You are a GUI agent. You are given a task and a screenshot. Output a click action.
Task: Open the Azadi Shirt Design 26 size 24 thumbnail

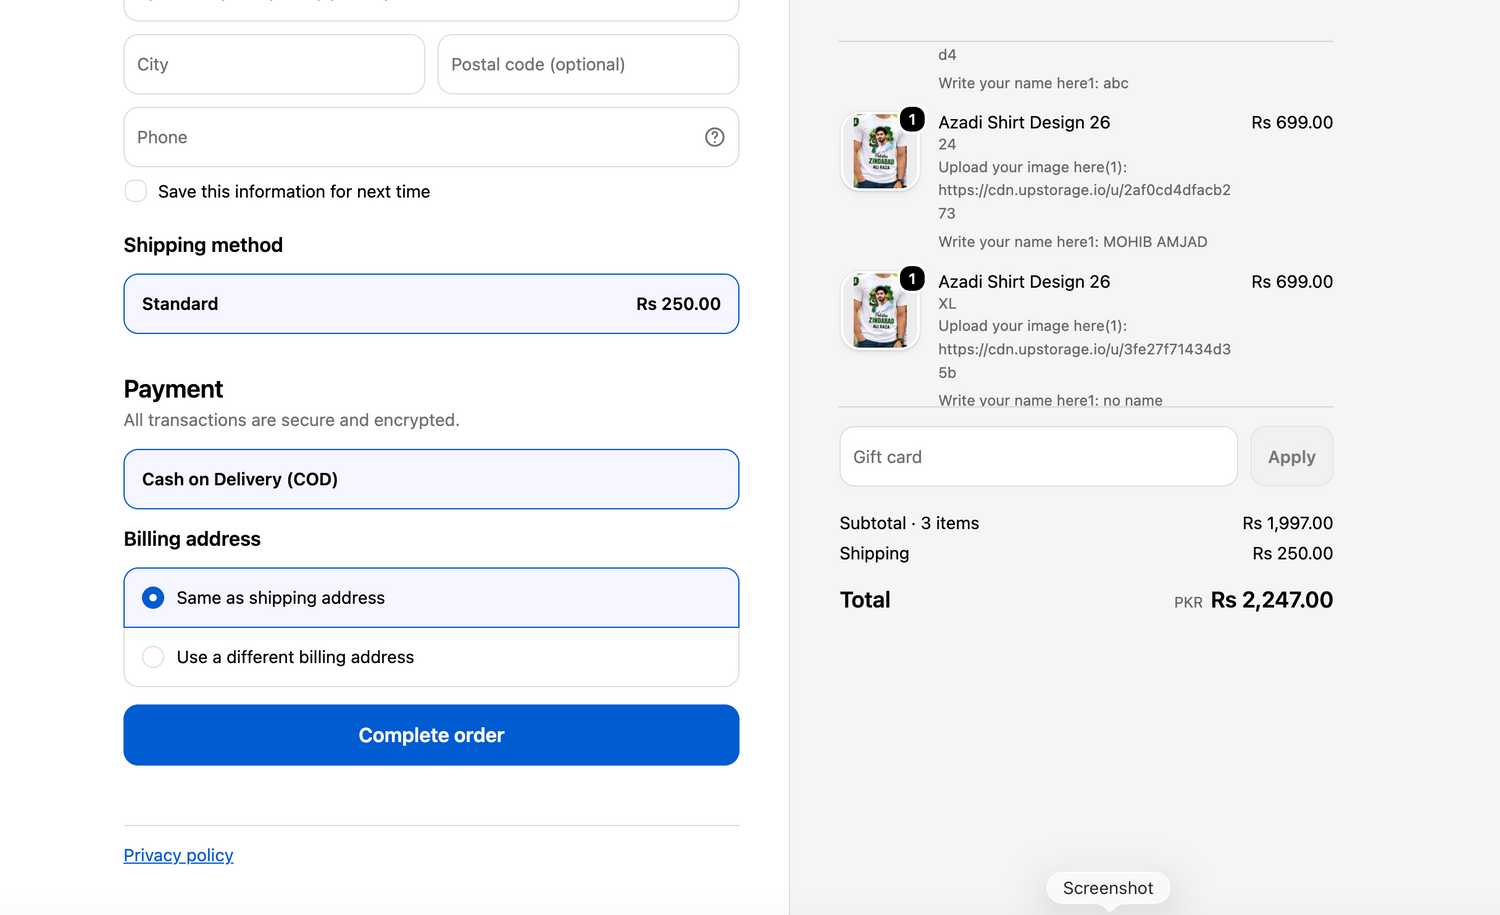880,151
